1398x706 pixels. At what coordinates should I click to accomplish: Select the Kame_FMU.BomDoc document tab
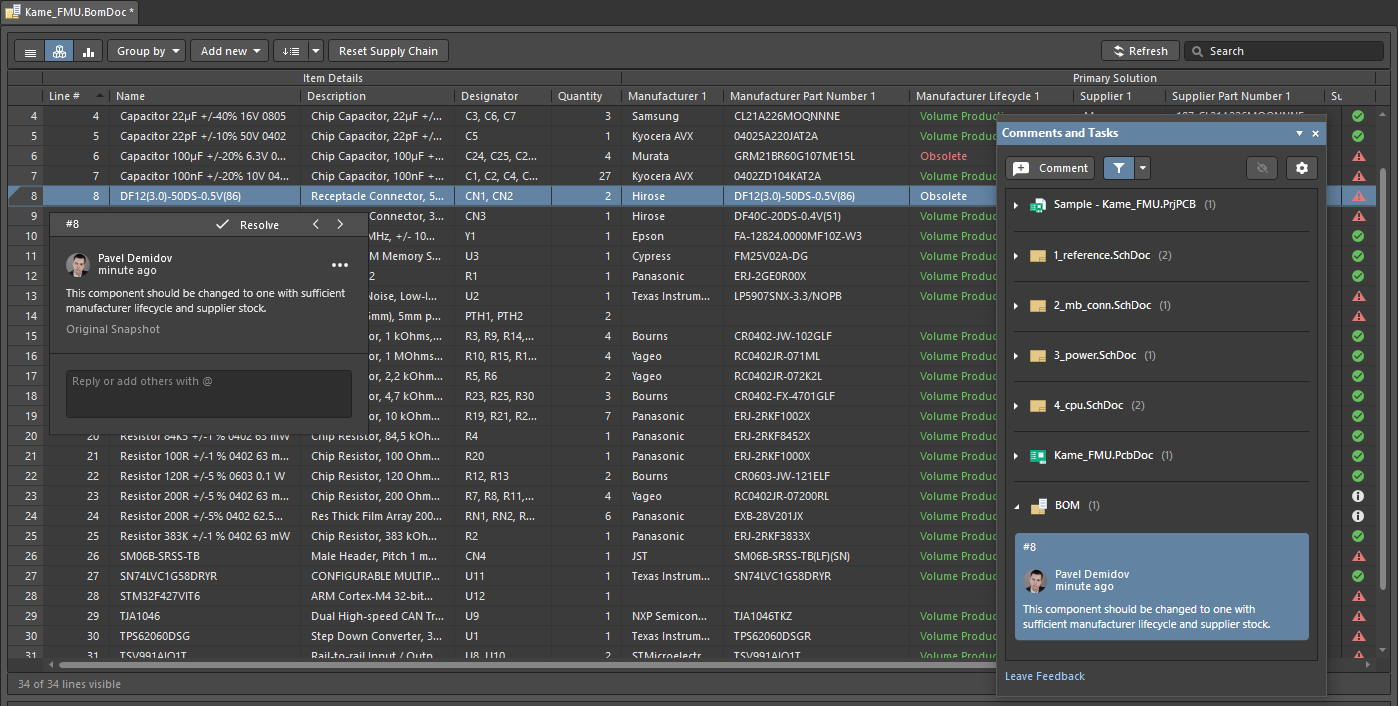point(70,11)
